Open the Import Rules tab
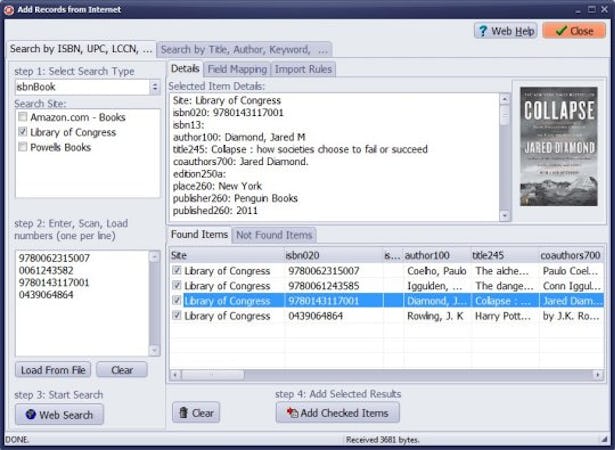Image resolution: width=615 pixels, height=450 pixels. [303, 69]
